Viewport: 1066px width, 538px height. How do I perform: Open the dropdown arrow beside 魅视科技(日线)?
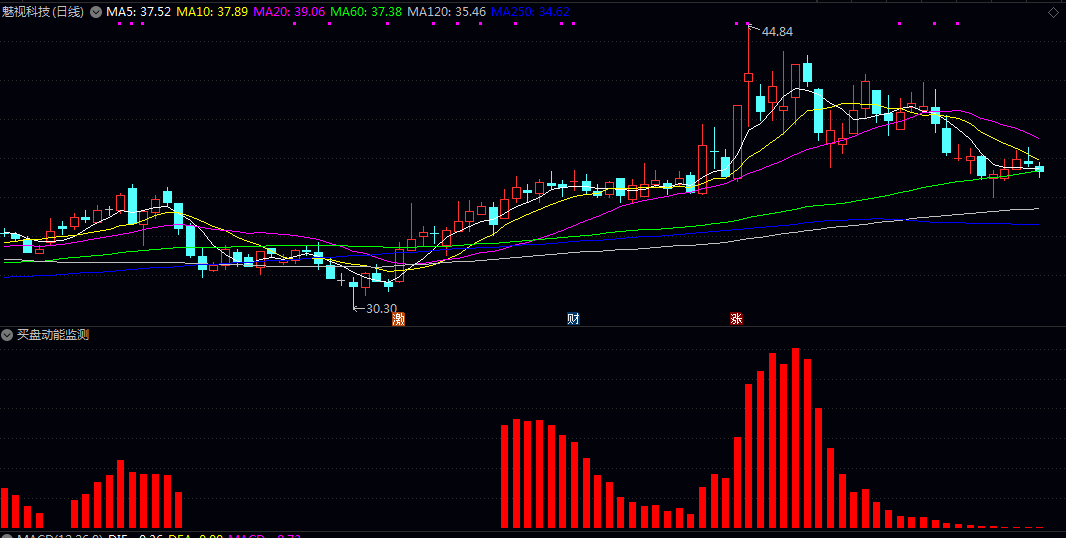[96, 12]
